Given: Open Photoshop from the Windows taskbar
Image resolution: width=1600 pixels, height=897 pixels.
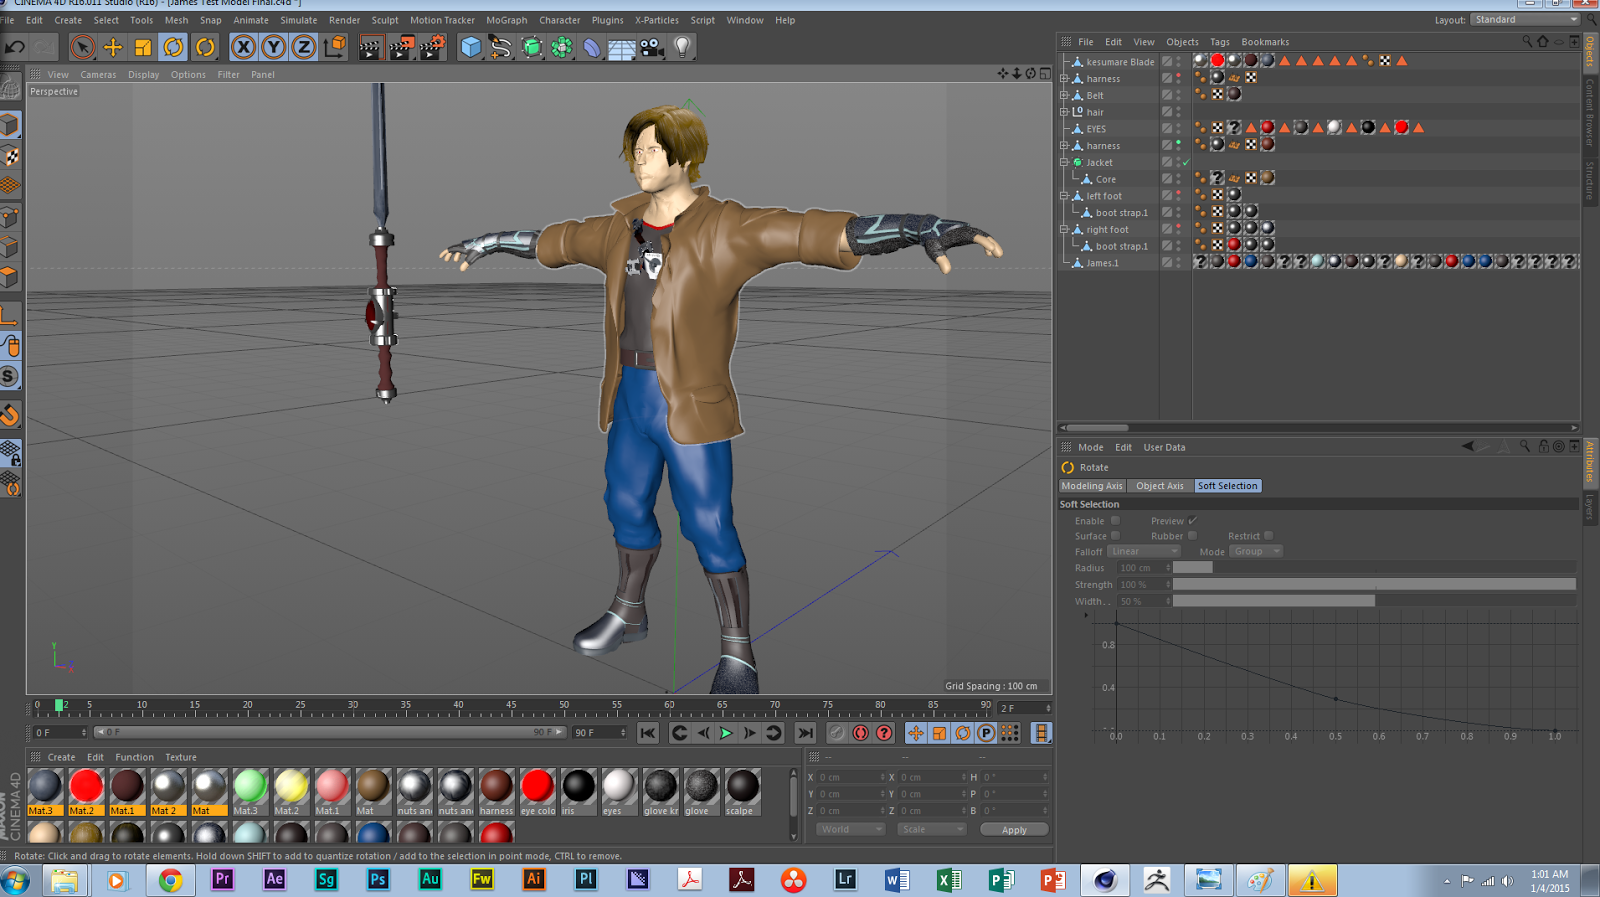Looking at the screenshot, I should (x=377, y=880).
